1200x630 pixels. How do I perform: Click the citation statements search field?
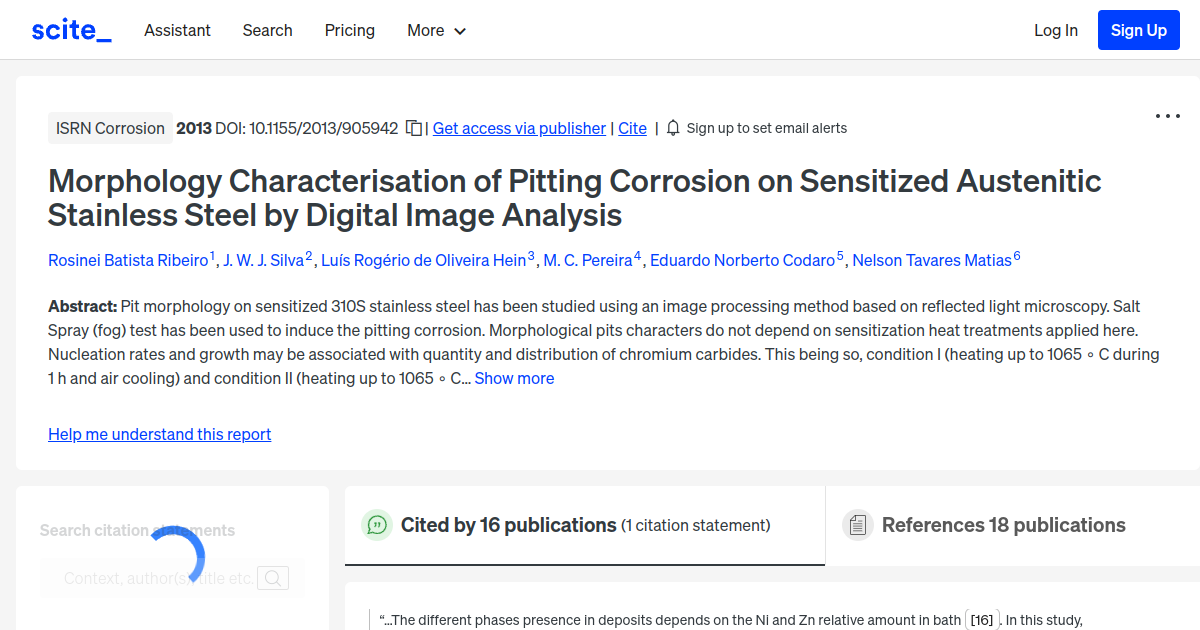coord(160,578)
